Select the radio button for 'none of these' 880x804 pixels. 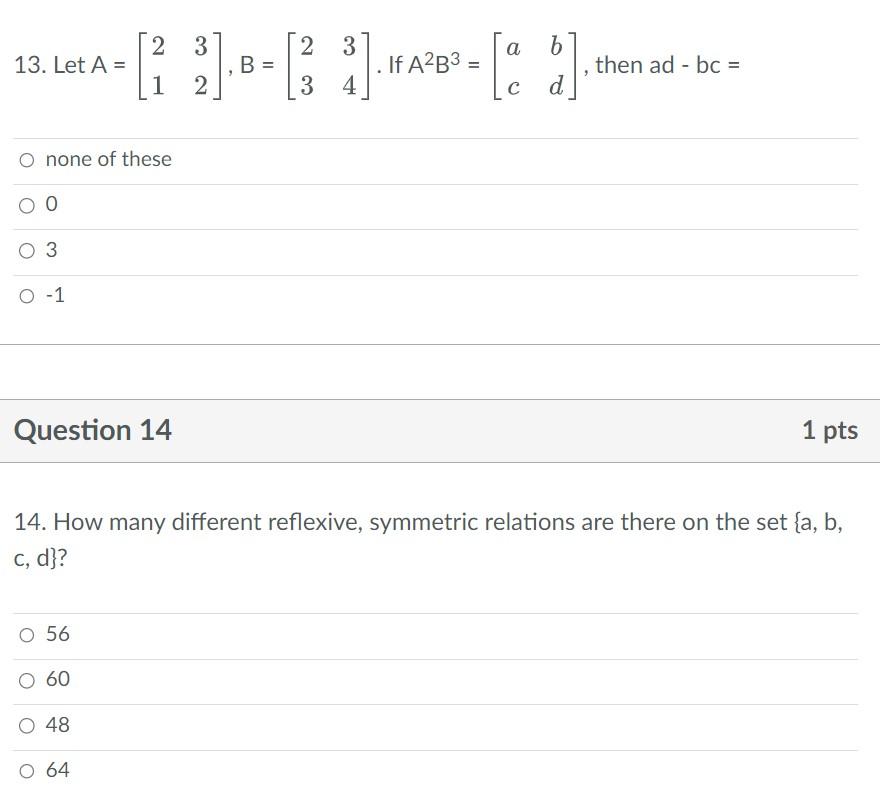coord(26,158)
